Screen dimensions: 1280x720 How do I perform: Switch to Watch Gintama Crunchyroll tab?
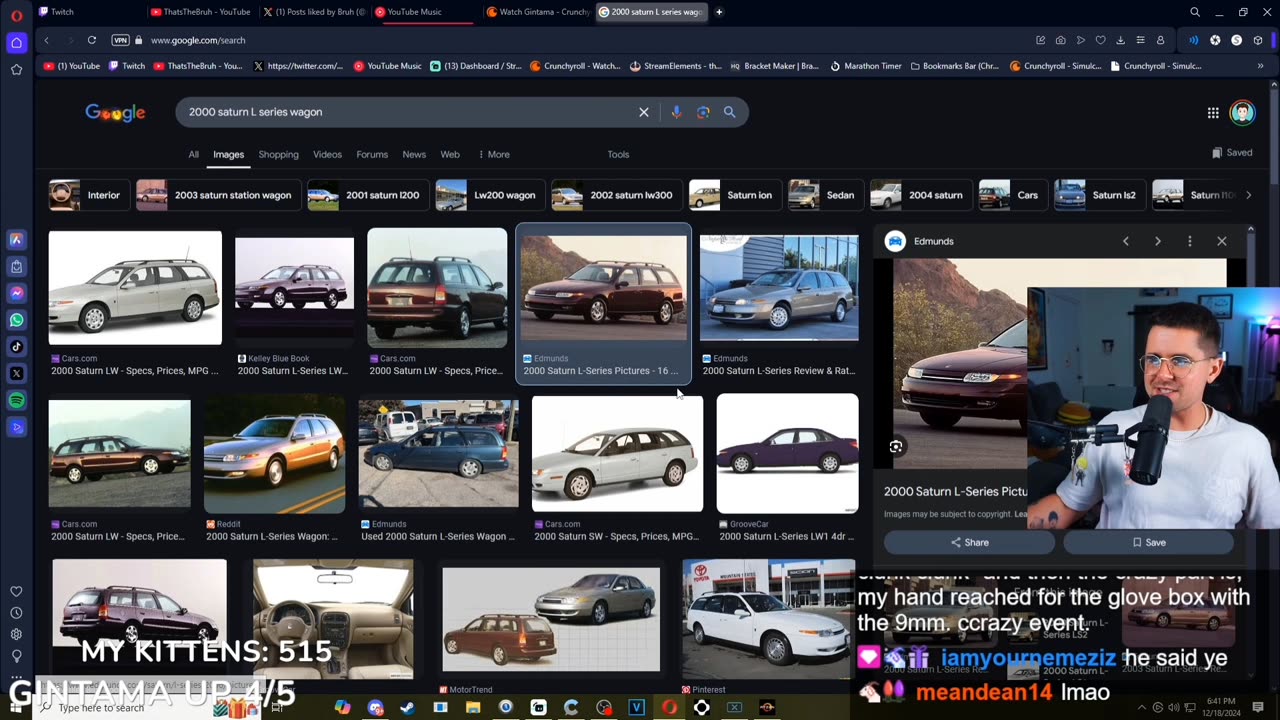(537, 12)
